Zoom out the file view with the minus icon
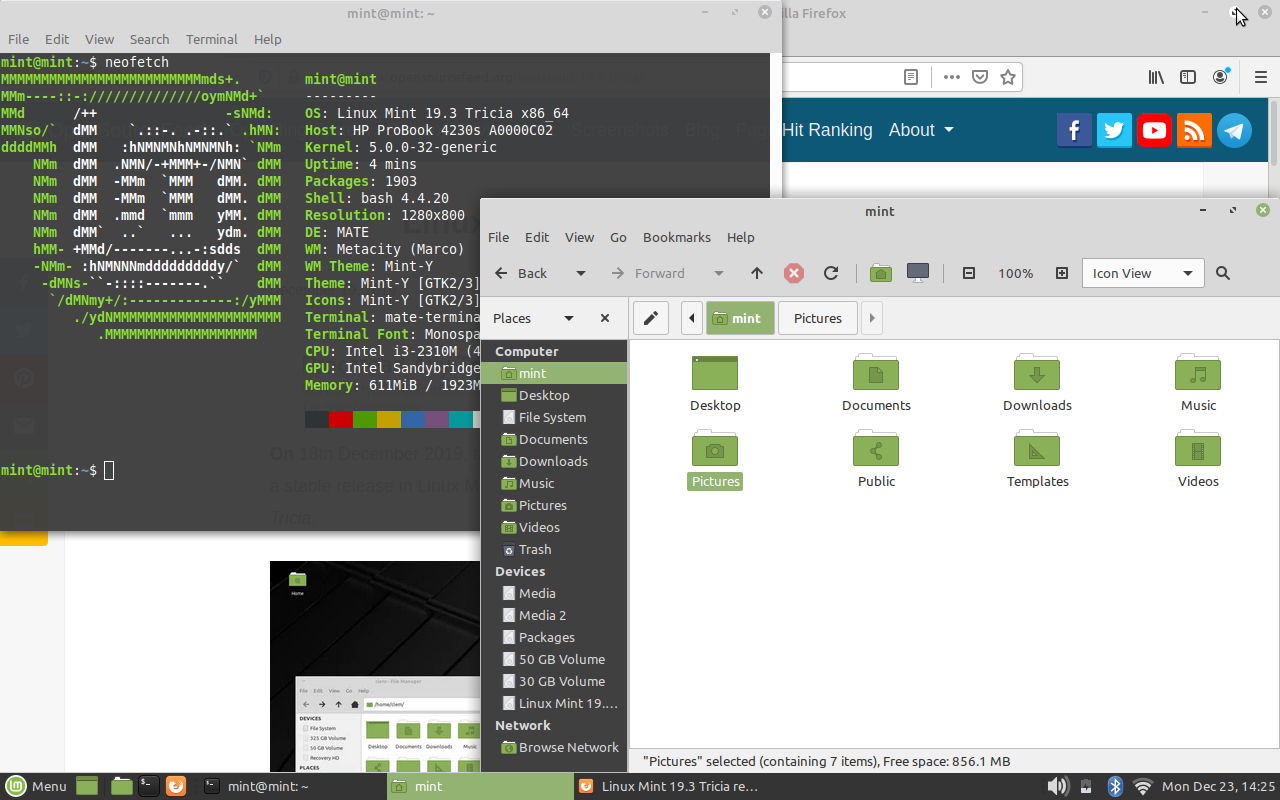 coord(968,273)
